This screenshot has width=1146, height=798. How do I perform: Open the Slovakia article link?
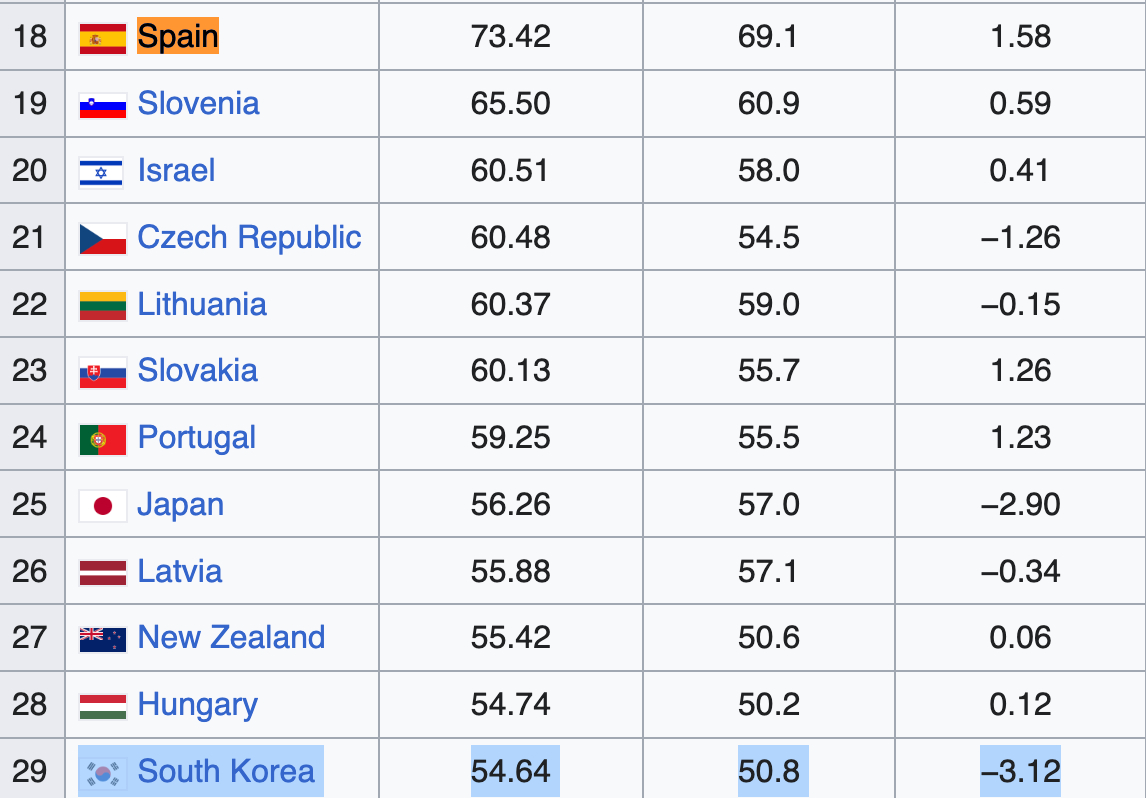[197, 371]
